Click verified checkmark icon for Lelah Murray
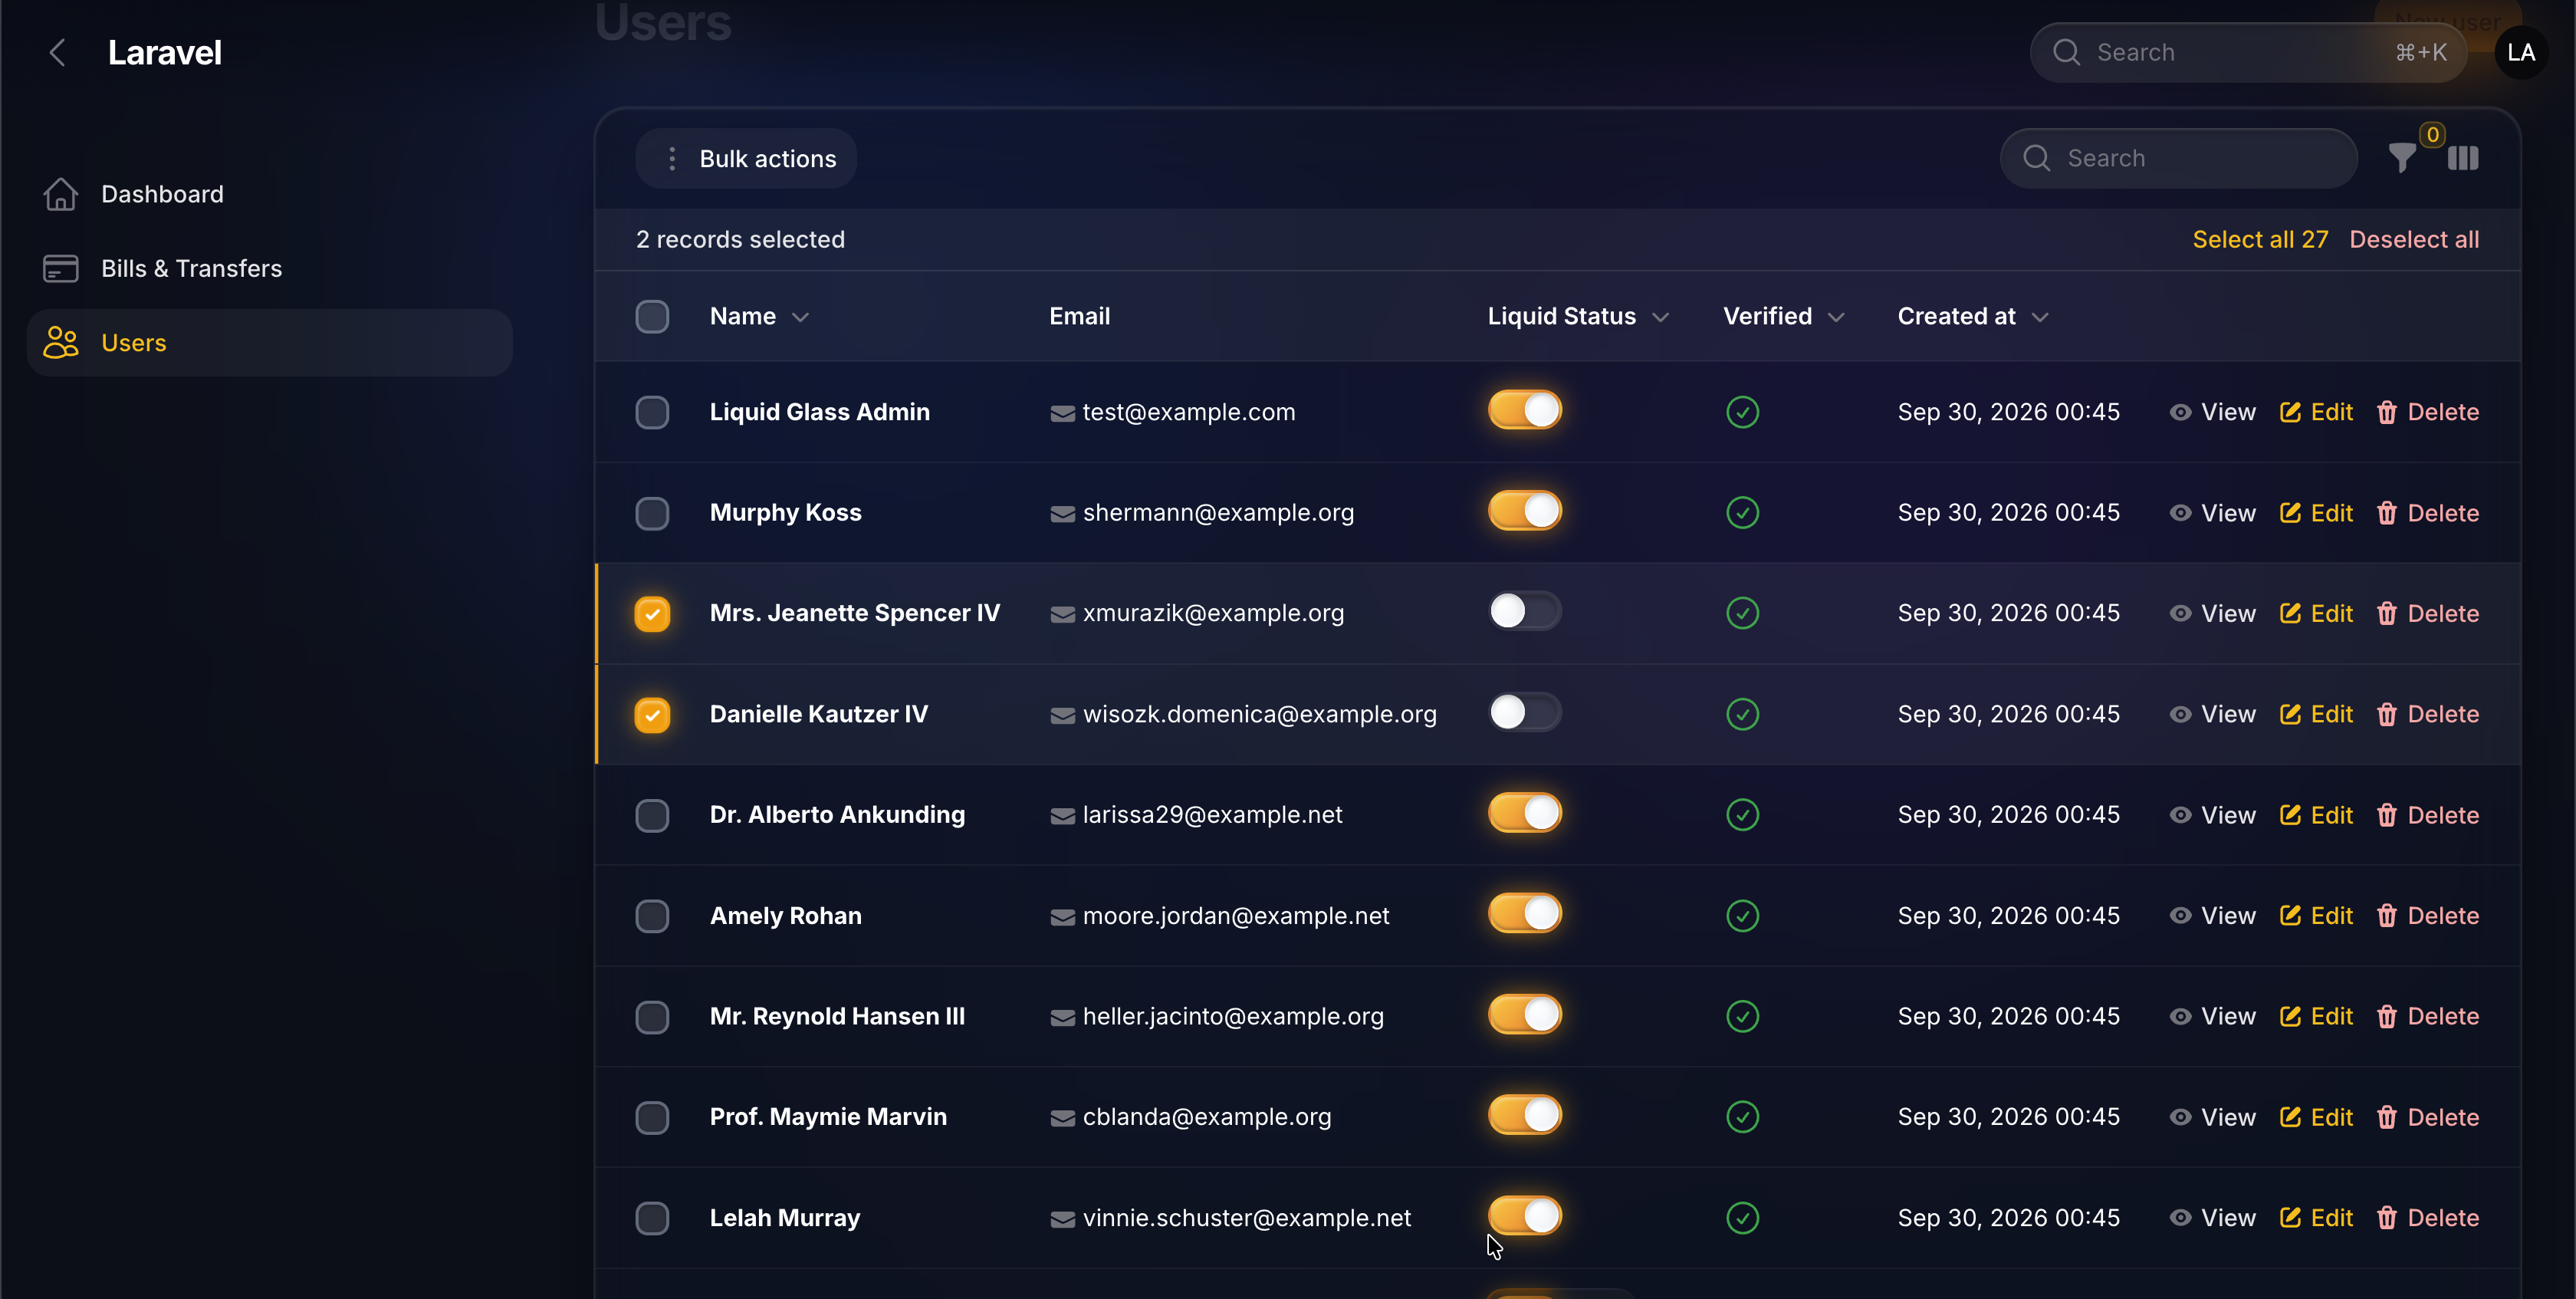Image resolution: width=2576 pixels, height=1299 pixels. [1742, 1218]
